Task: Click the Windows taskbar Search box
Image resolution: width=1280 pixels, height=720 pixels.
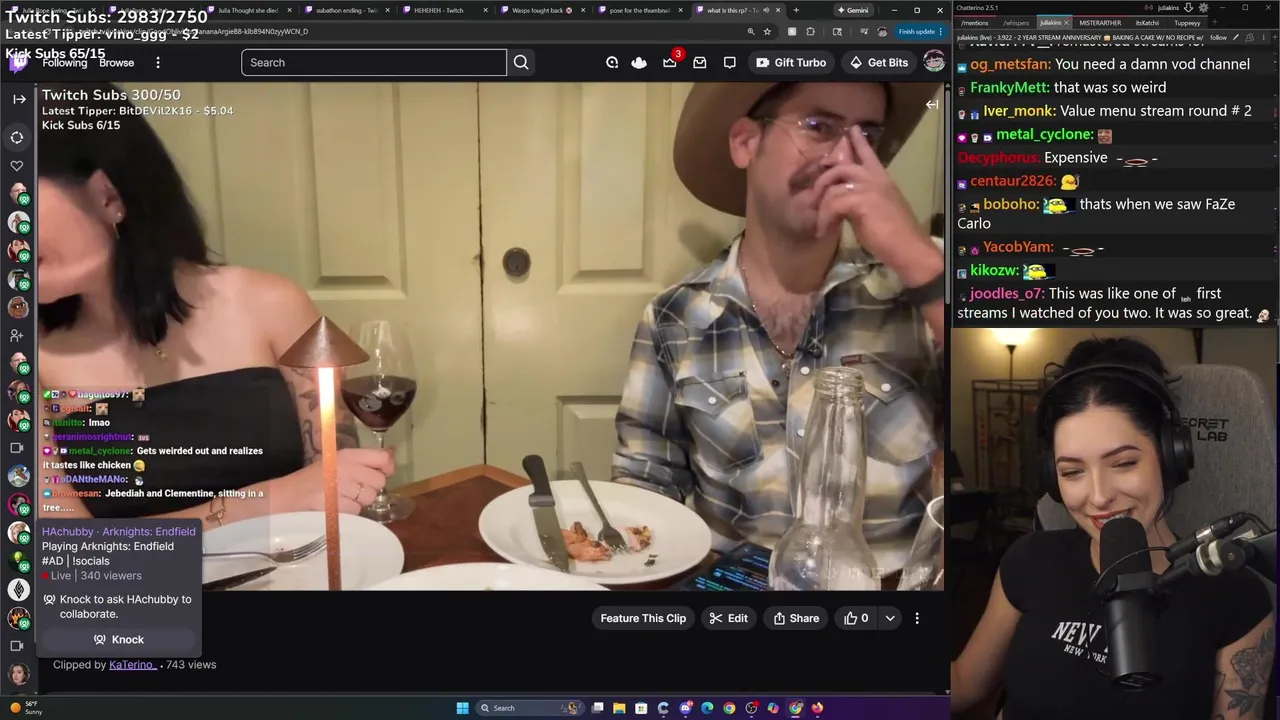Action: coord(530,708)
